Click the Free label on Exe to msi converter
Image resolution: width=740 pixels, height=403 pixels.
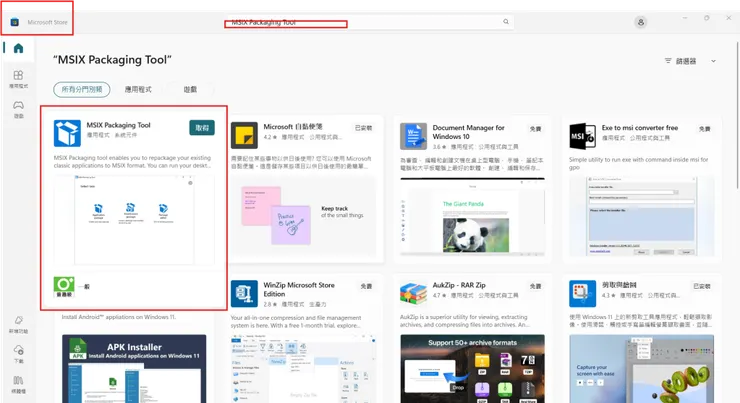(705, 128)
